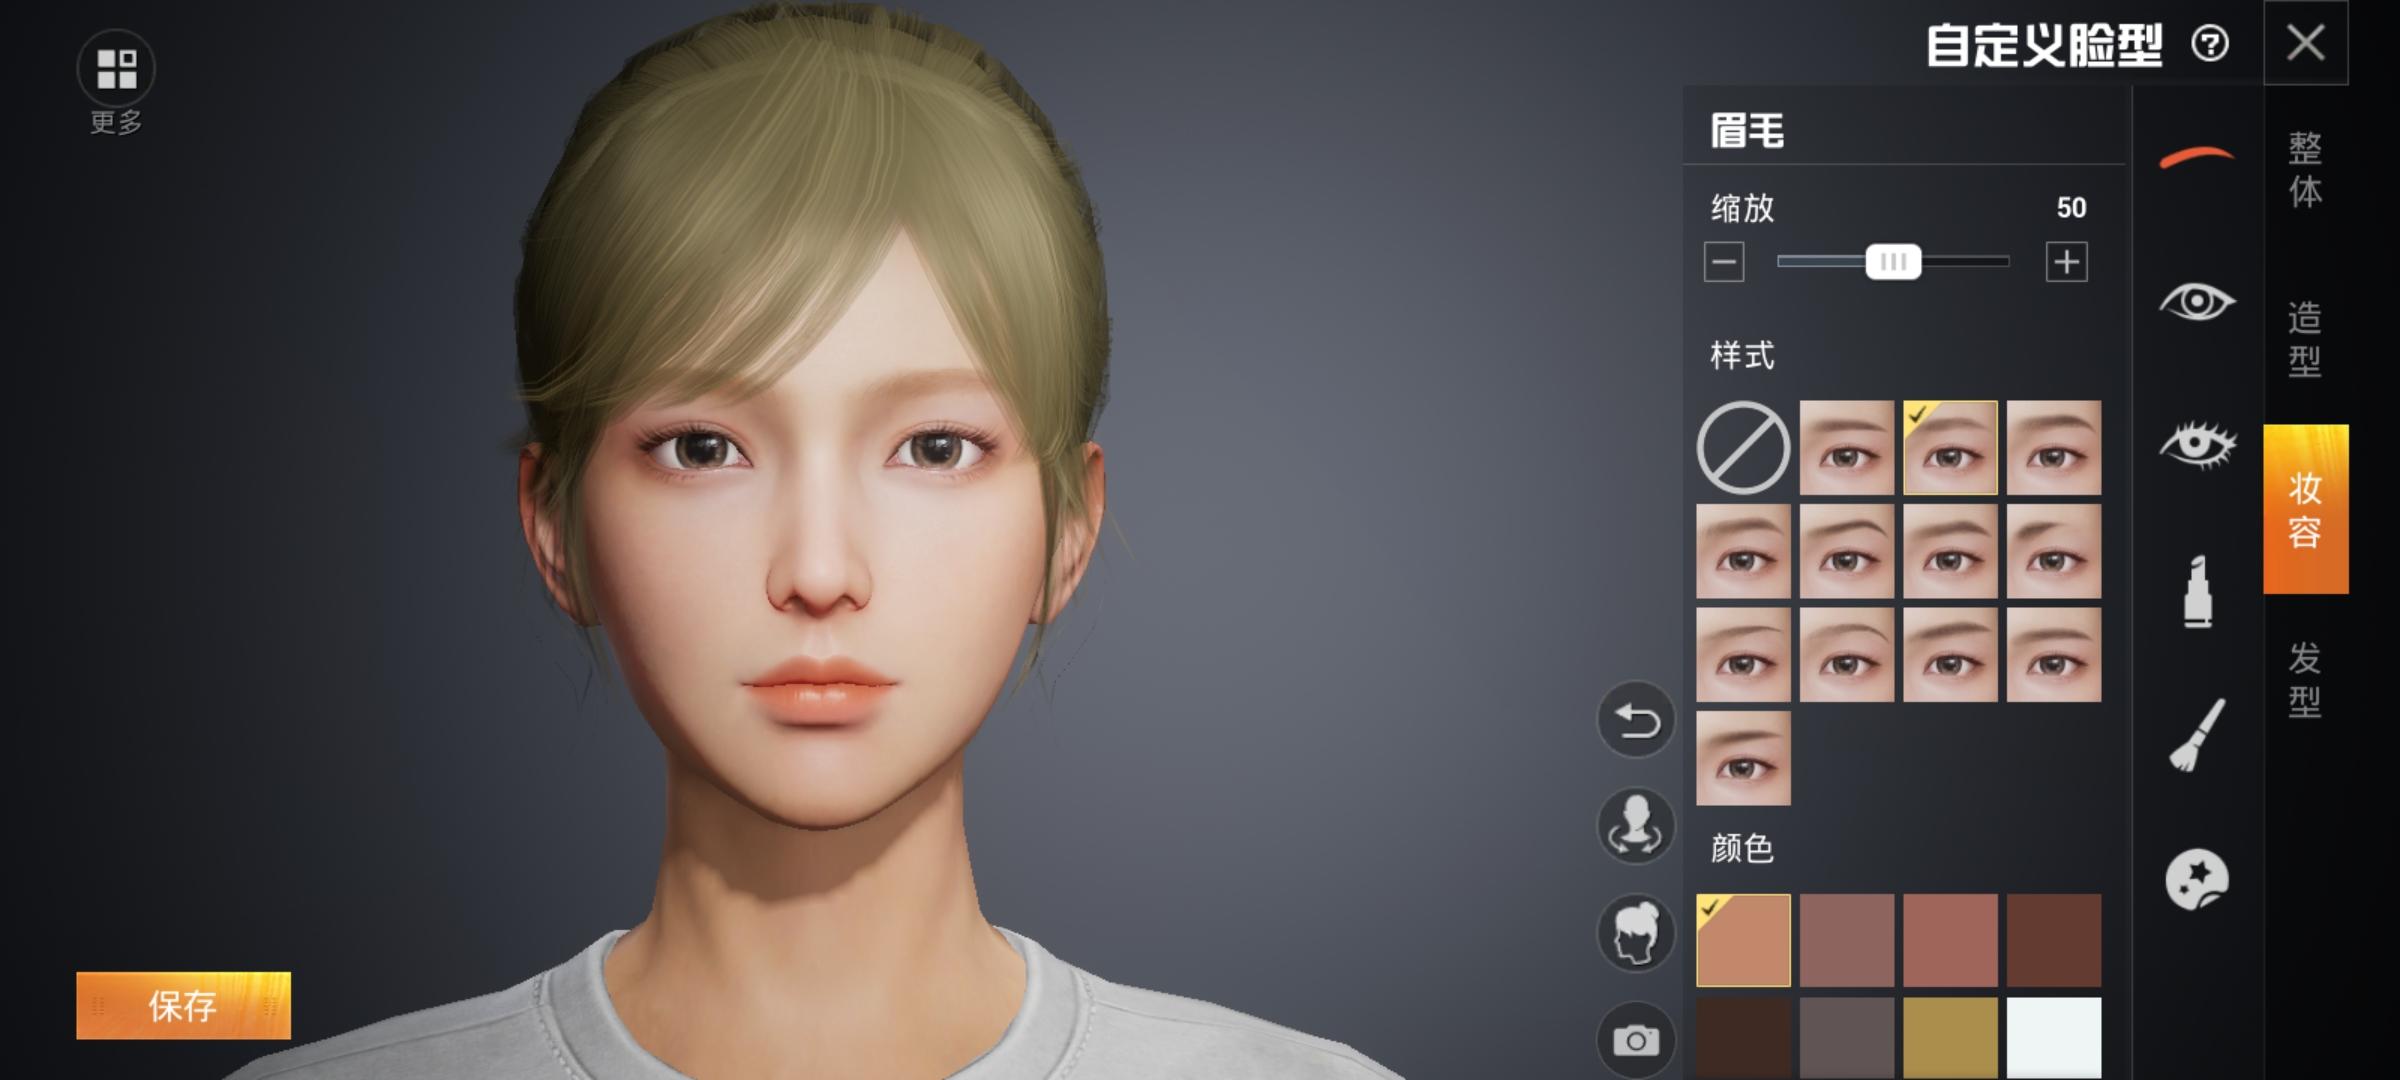The width and height of the screenshot is (2400, 1080).
Task: Select second eyebrow style in third row
Action: point(1847,655)
